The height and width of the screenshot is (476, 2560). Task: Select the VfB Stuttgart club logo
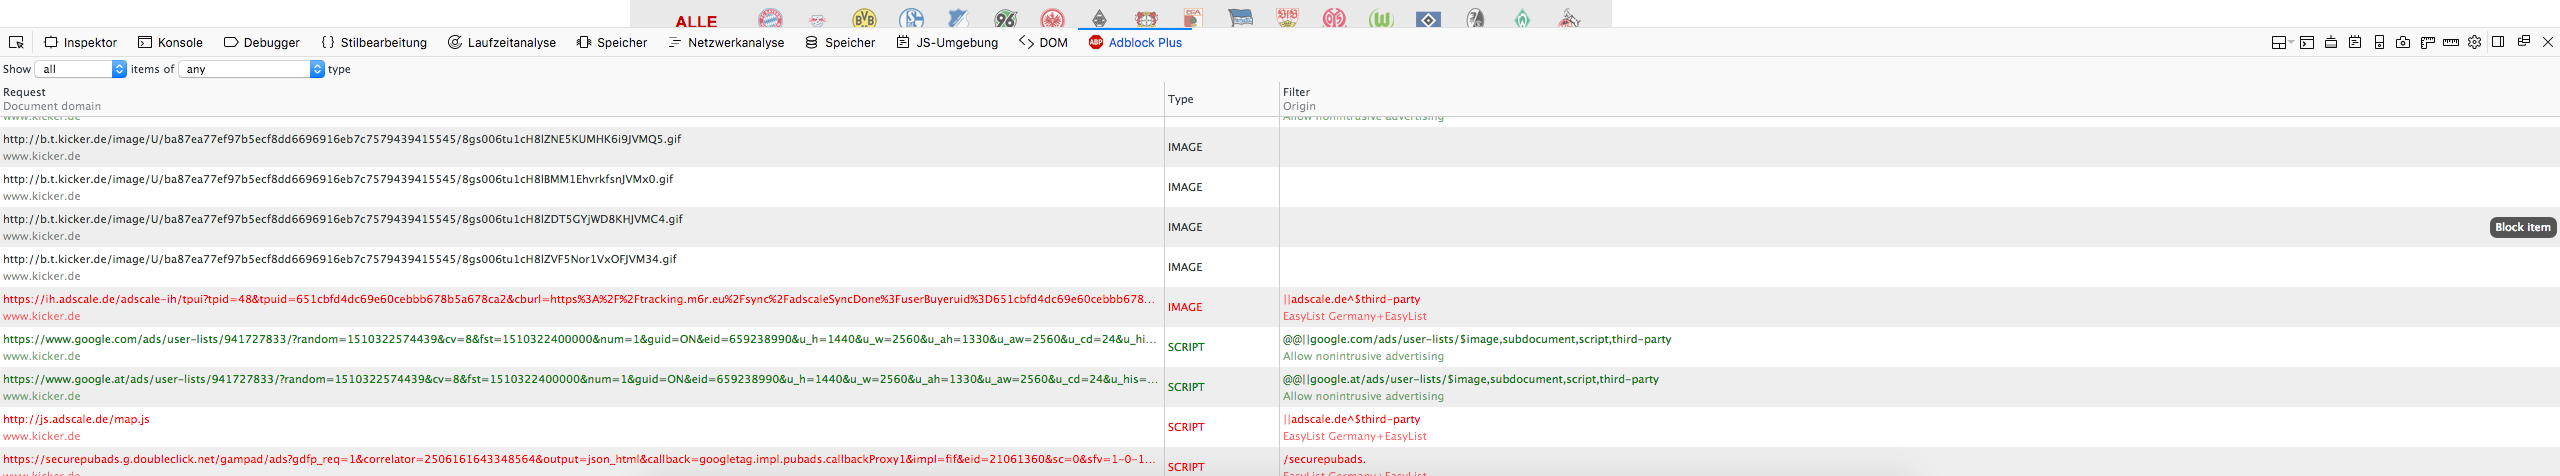1287,18
